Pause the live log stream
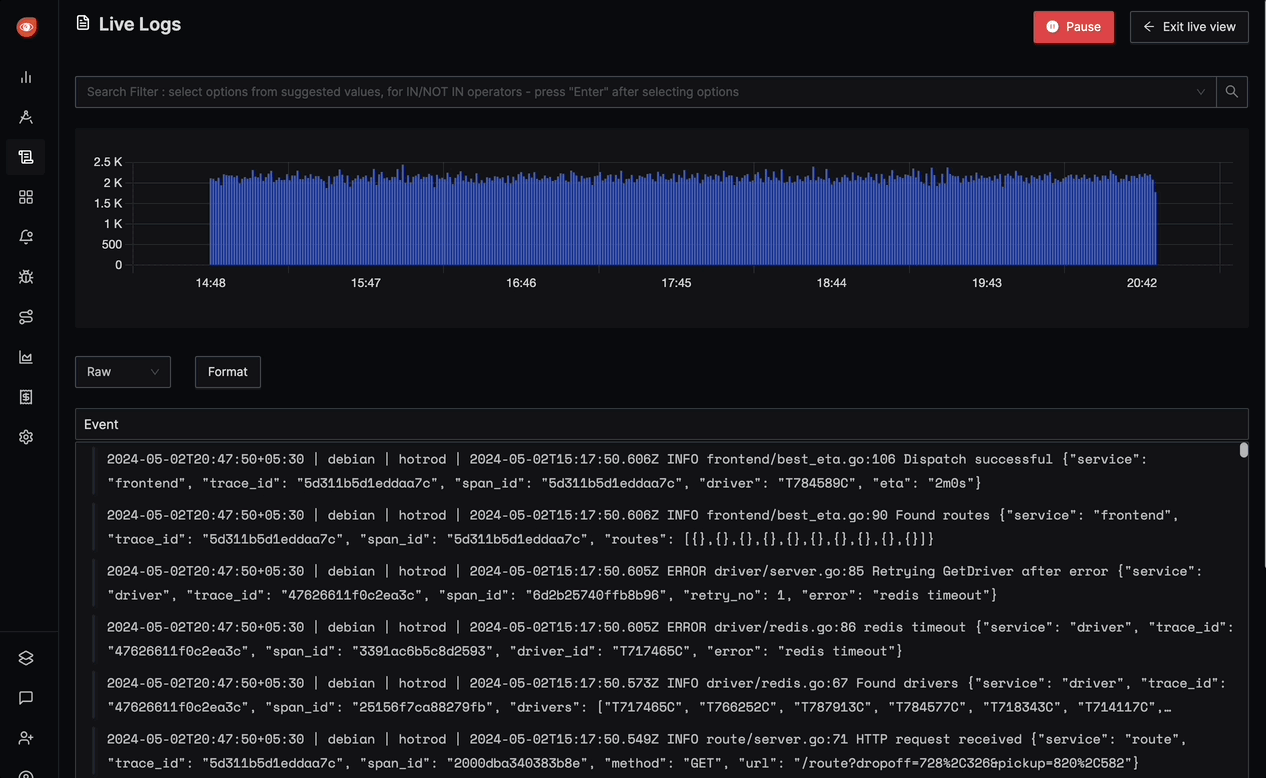This screenshot has height=778, width=1266. 1073,27
